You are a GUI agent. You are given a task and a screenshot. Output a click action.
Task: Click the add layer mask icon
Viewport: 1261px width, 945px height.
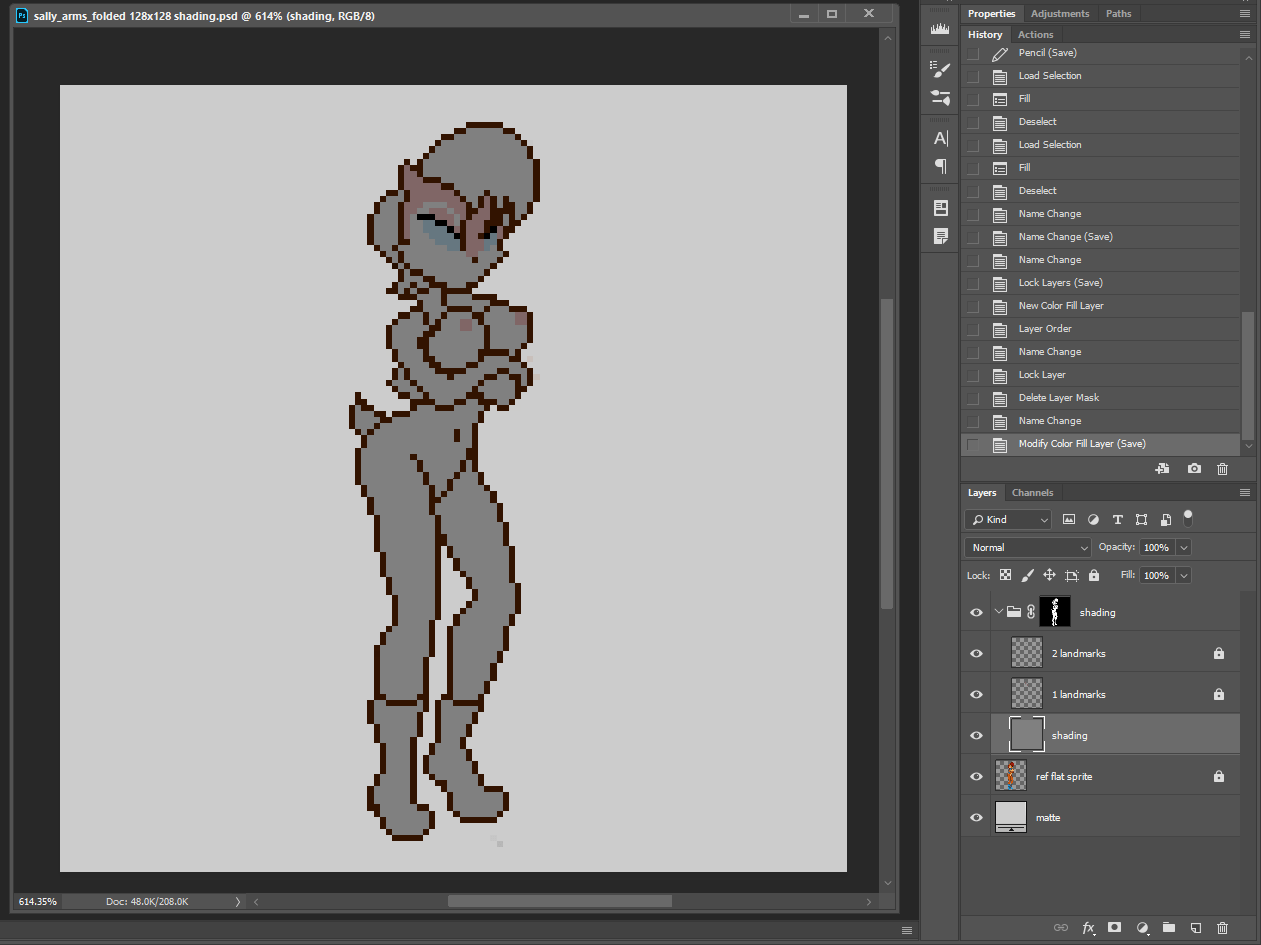click(x=1114, y=928)
